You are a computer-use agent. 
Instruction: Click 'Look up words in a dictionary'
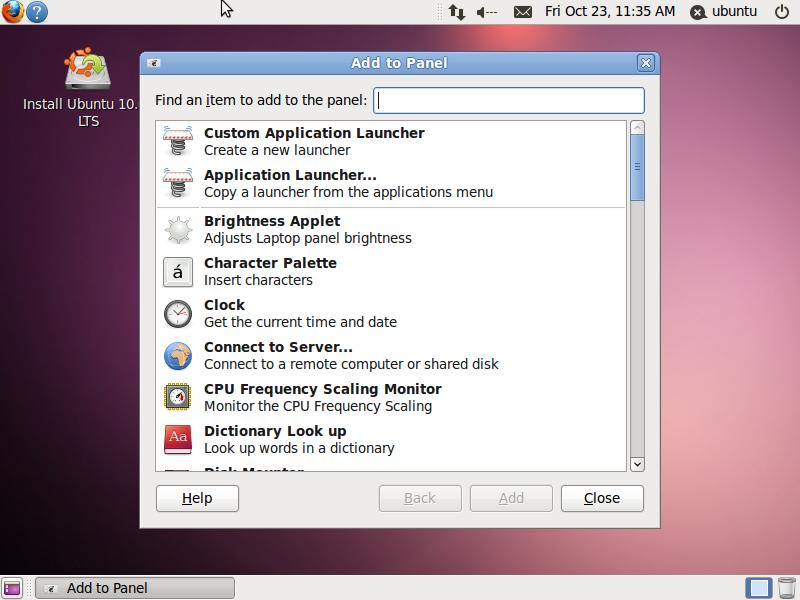coord(299,448)
